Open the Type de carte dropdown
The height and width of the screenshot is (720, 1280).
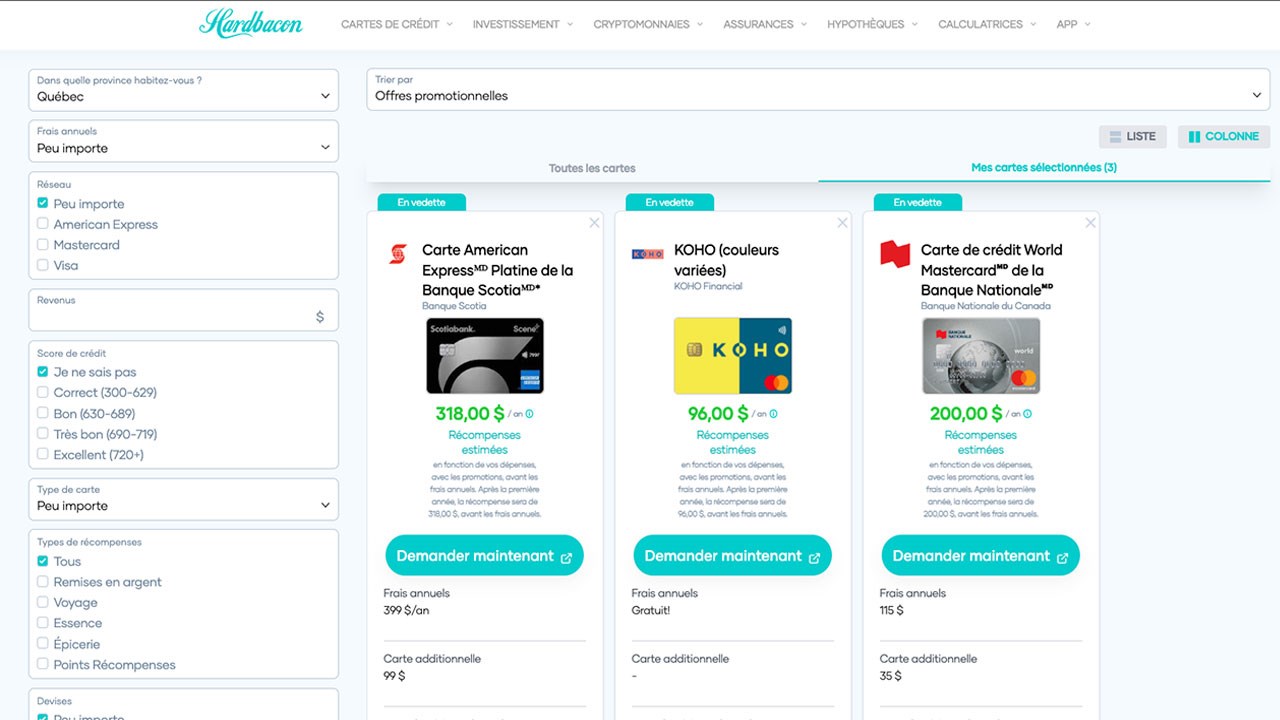pyautogui.click(x=183, y=499)
